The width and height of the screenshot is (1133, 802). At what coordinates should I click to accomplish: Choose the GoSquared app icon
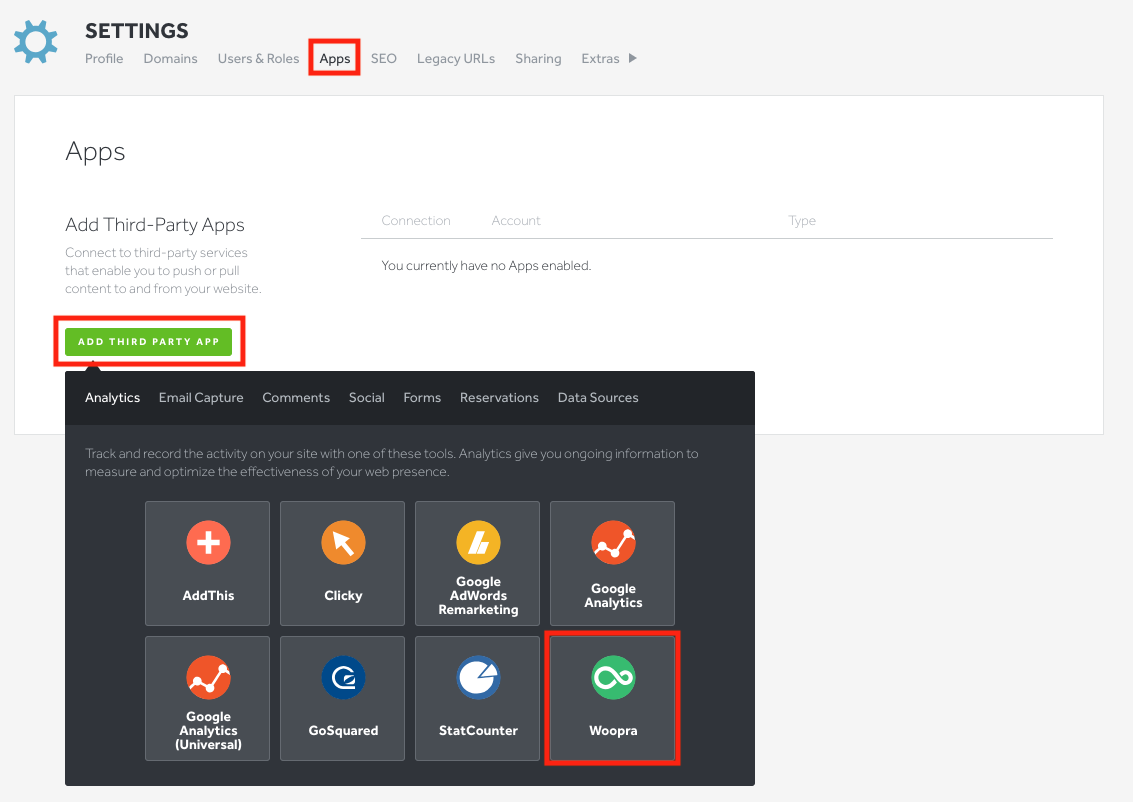pyautogui.click(x=343, y=698)
